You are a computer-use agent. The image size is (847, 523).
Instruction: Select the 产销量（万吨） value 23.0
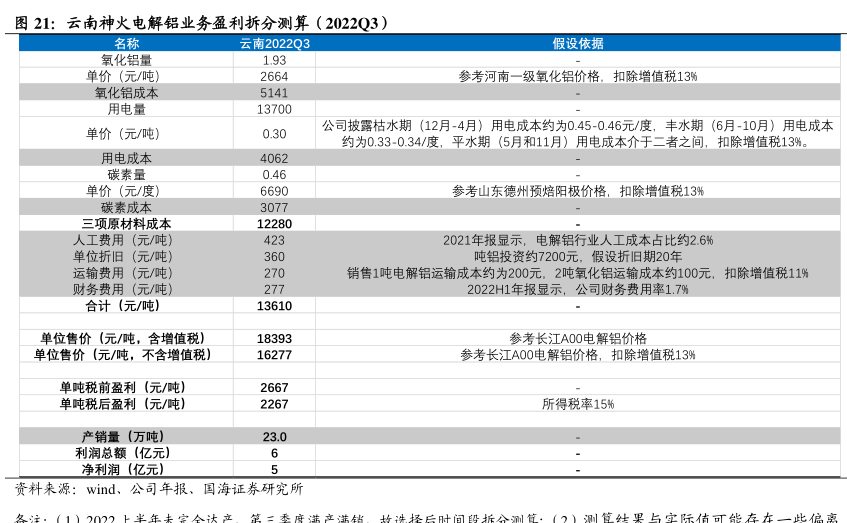(x=274, y=437)
